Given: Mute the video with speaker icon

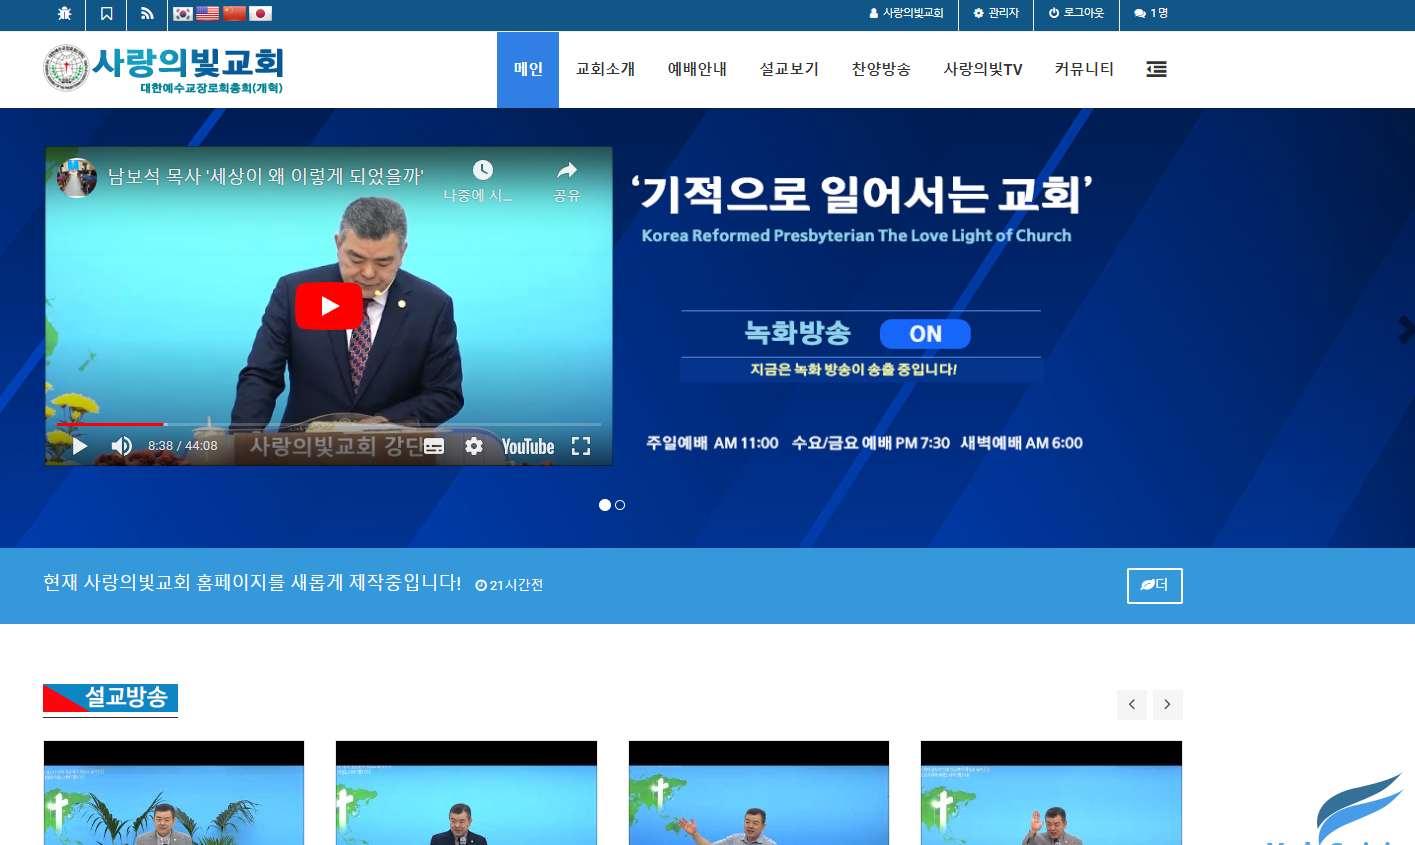Looking at the screenshot, I should 121,446.
